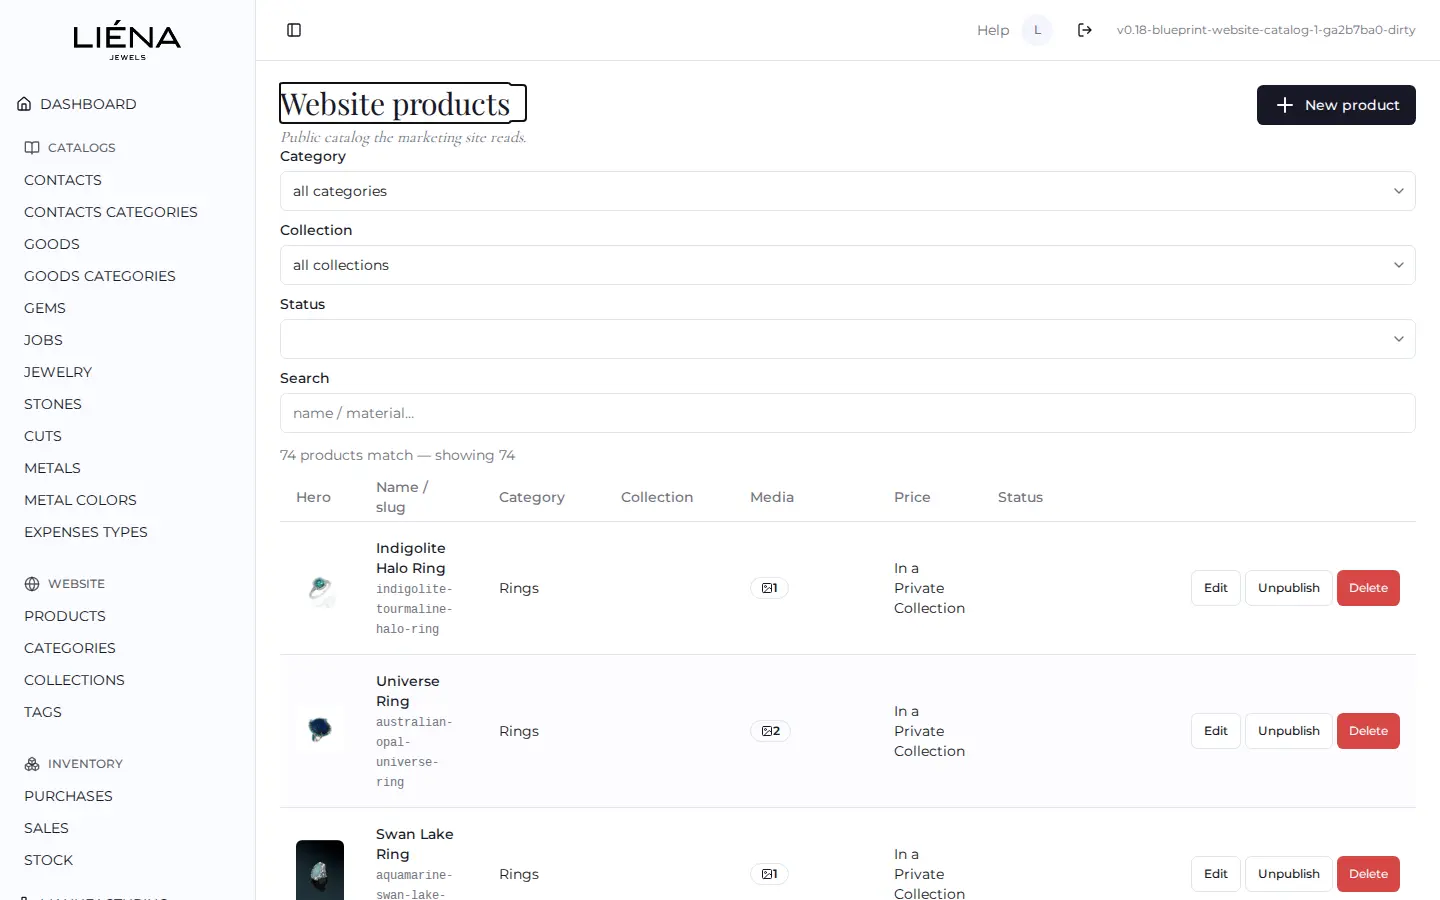1440x900 pixels.
Task: Open Cuts in sidebar
Action: point(43,436)
